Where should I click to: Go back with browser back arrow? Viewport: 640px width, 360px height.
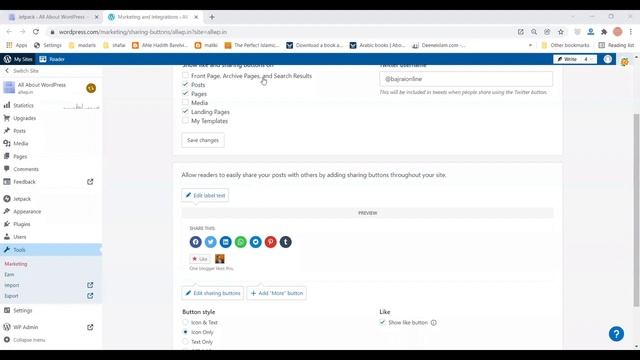[x=9, y=32]
